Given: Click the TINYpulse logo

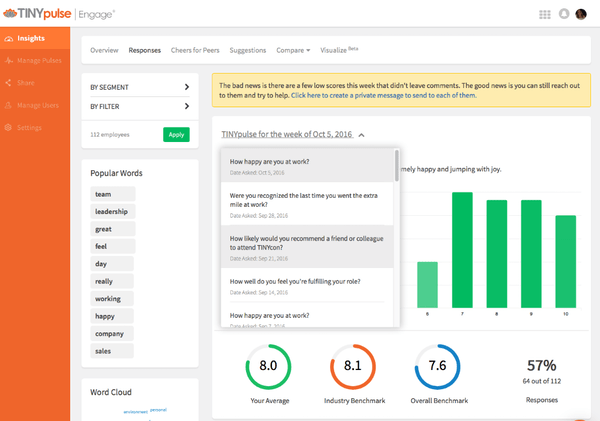Looking at the screenshot, I should (37, 14).
